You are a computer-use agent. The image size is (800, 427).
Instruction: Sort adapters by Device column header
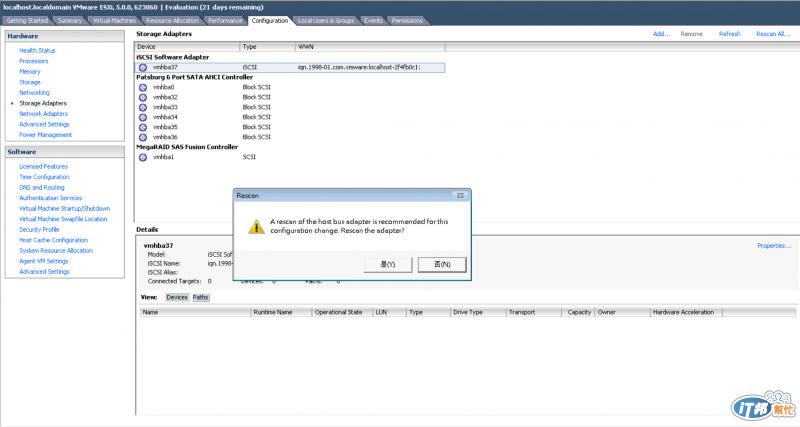pos(187,46)
